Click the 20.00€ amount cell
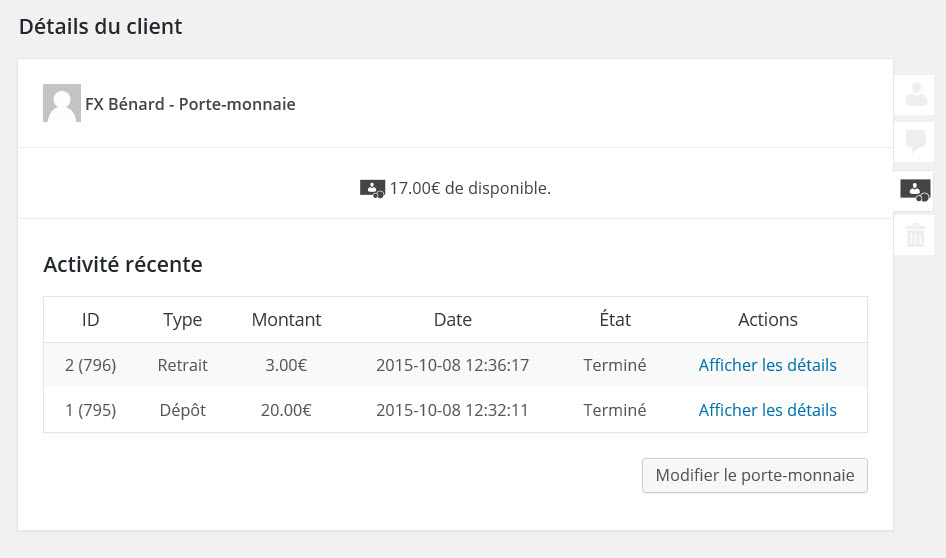 point(286,410)
